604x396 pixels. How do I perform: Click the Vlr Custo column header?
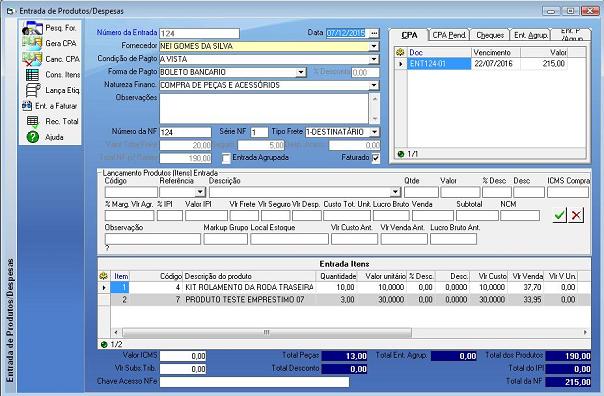point(489,276)
